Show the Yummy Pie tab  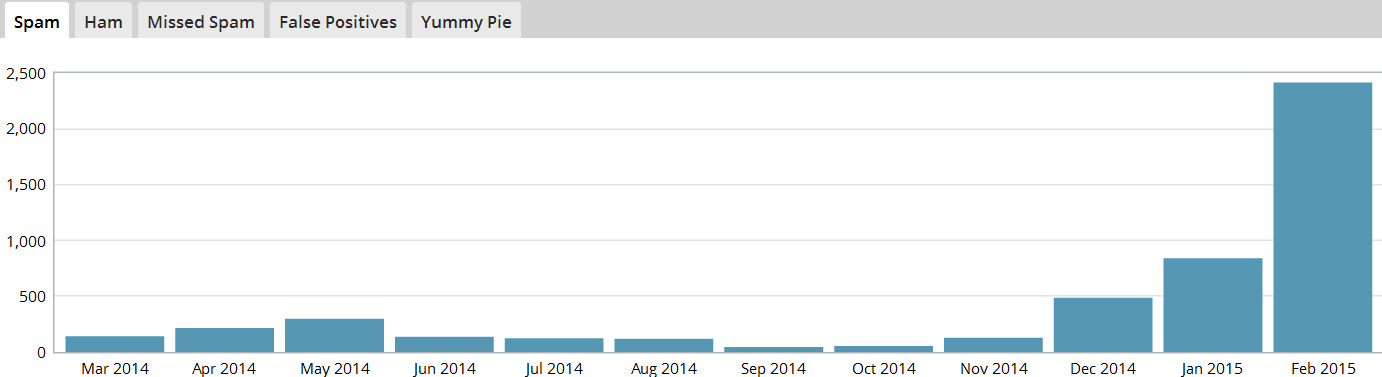[466, 21]
